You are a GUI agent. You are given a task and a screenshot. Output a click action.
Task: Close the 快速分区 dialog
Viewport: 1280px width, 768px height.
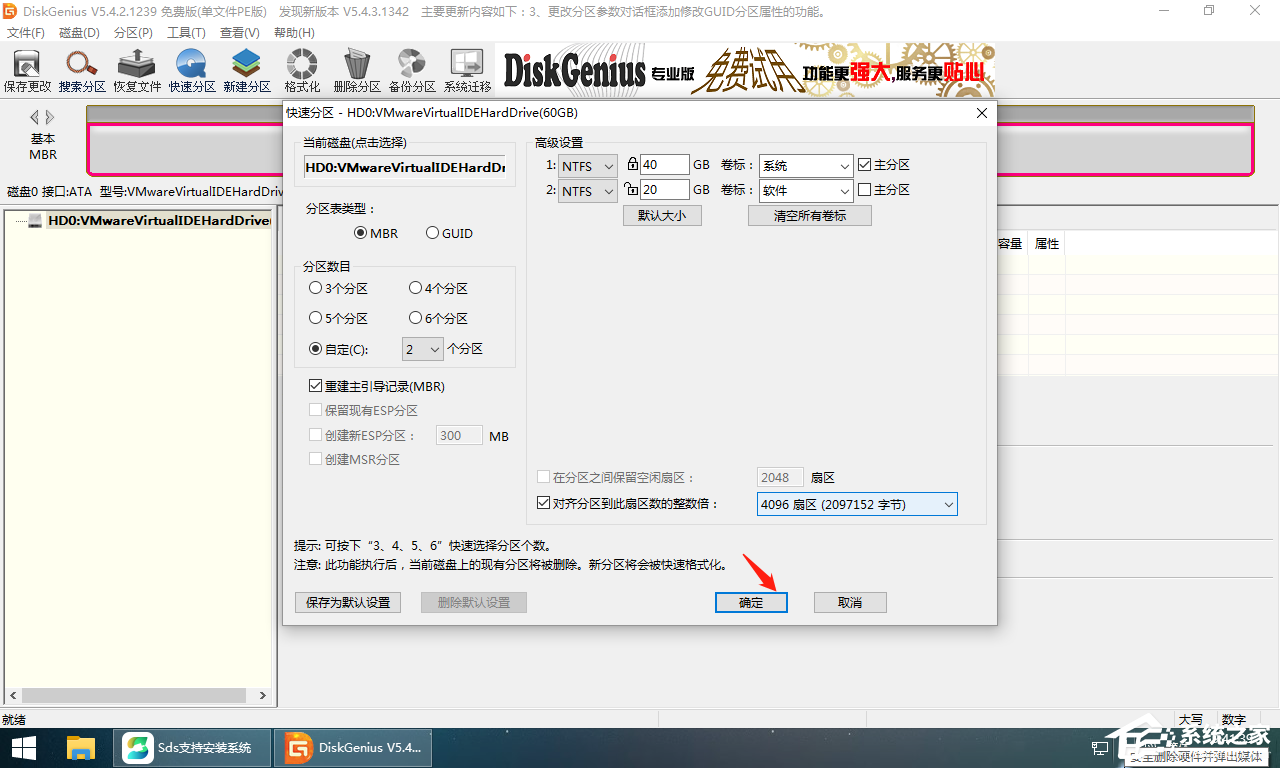click(981, 112)
